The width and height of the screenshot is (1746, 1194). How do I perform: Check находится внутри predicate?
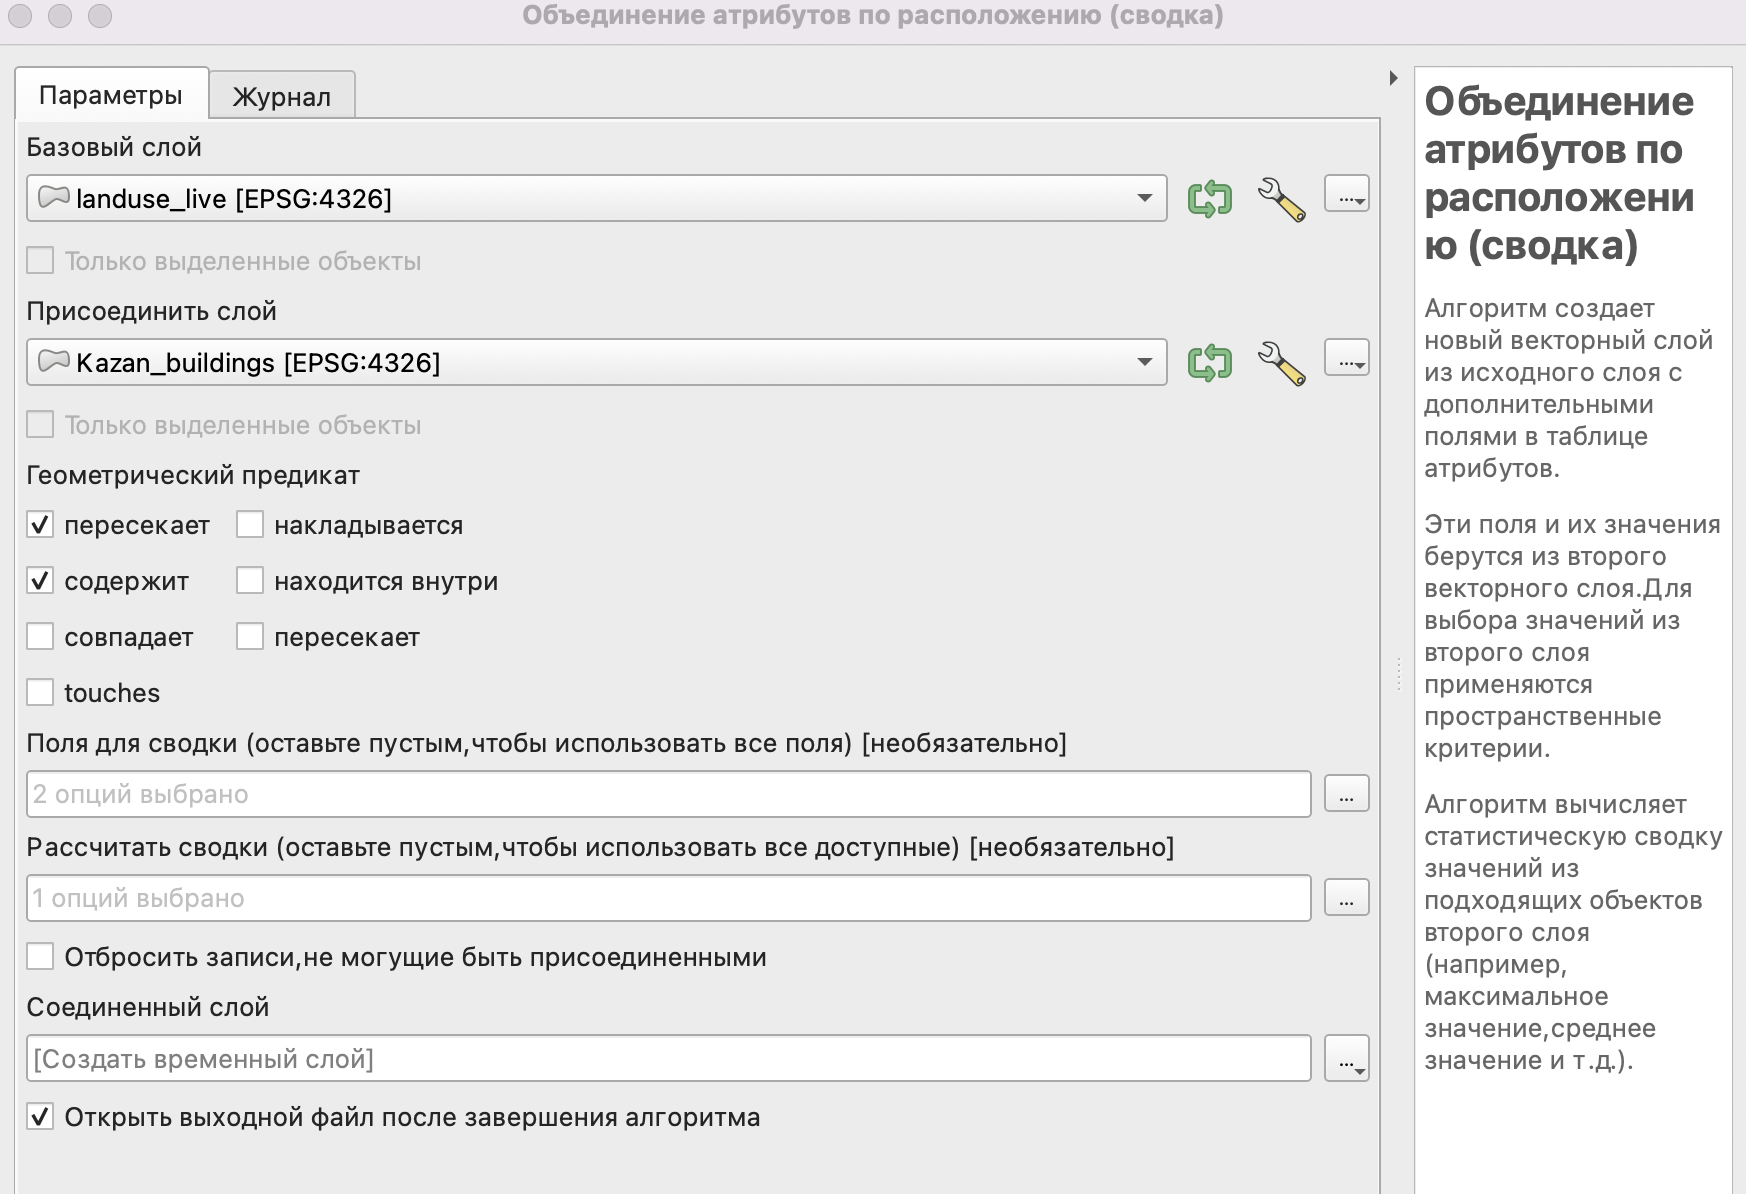250,581
